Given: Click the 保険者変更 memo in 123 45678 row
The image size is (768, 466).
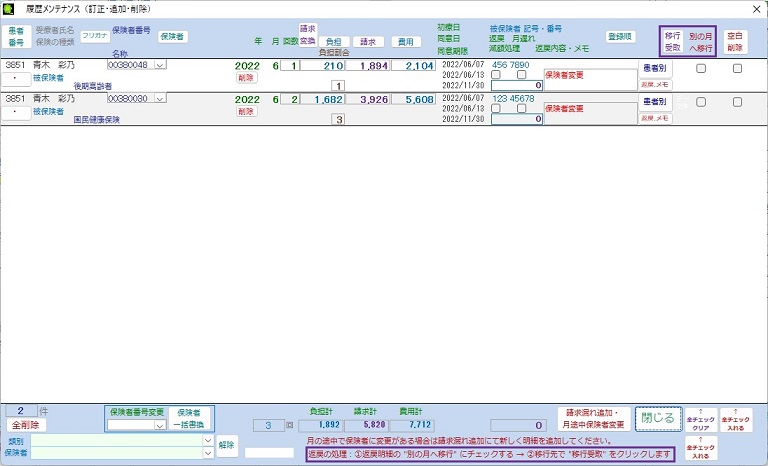Looking at the screenshot, I should tap(590, 113).
